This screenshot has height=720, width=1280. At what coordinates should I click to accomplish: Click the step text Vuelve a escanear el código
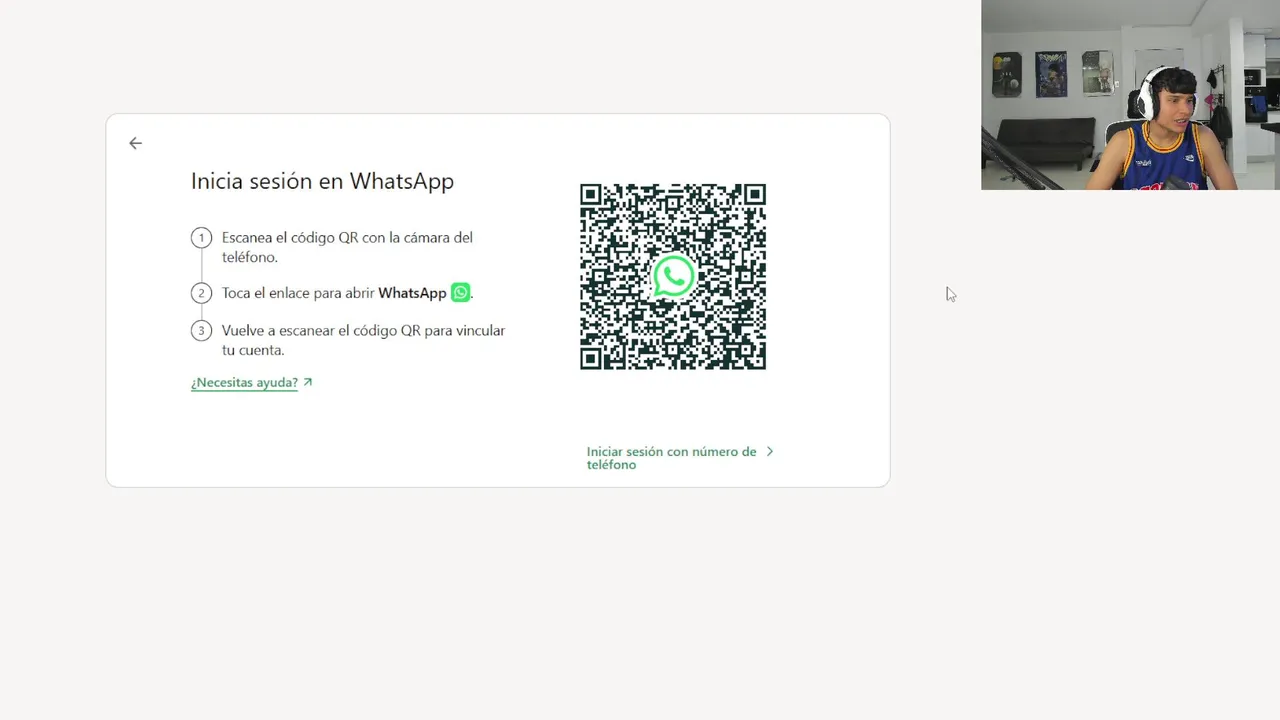click(363, 340)
